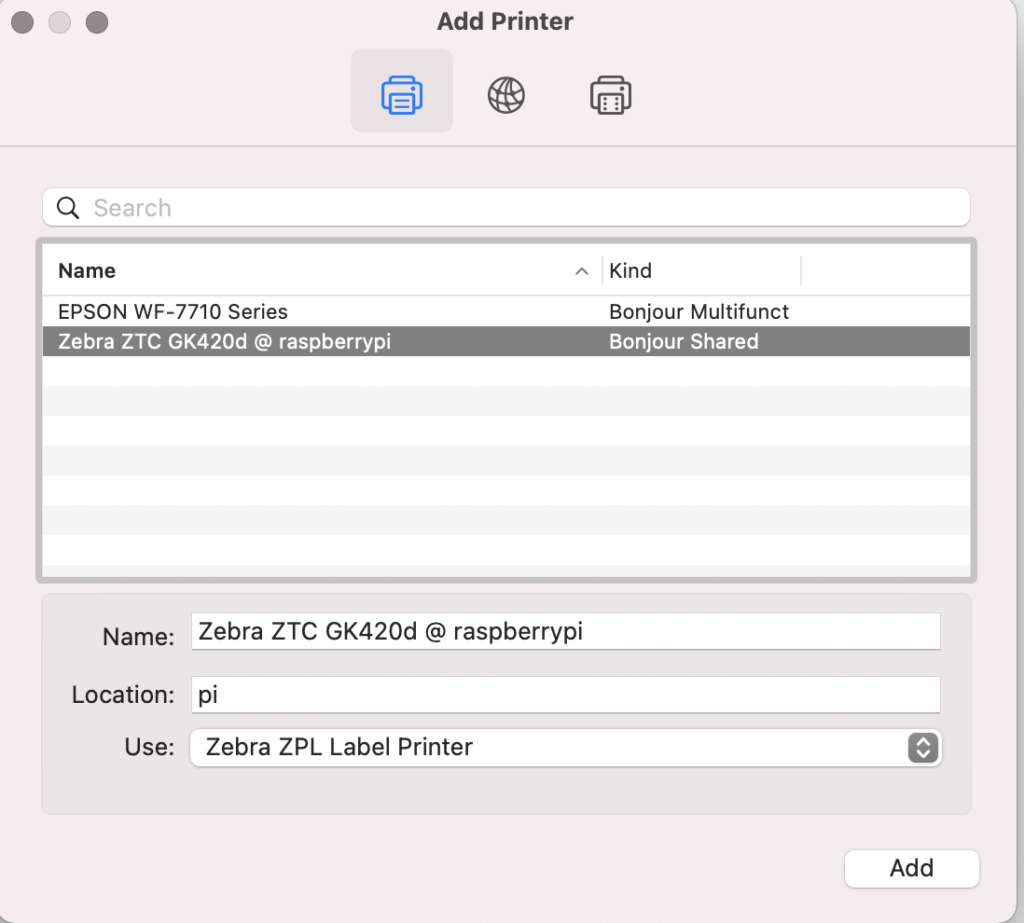This screenshot has height=923, width=1024.
Task: Click the zoom window button
Action: 96,22
